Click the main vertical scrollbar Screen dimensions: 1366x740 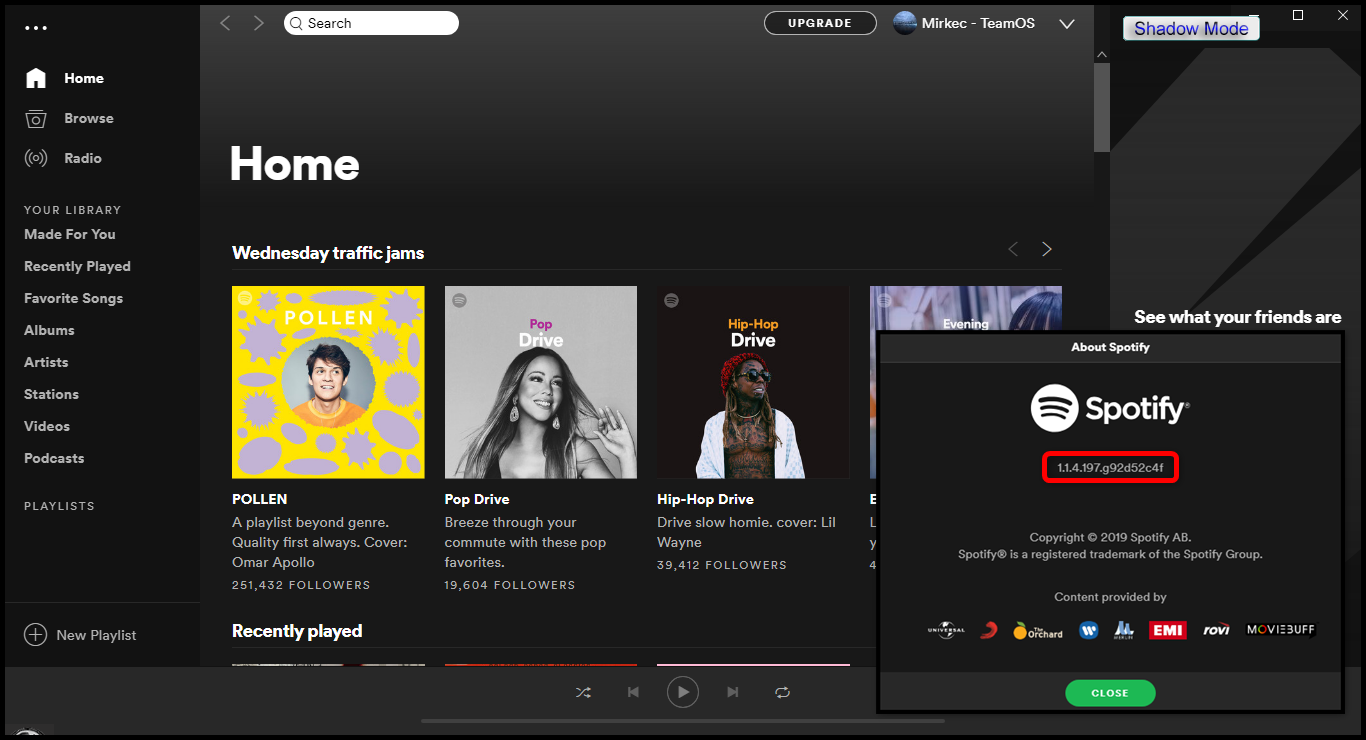point(1102,108)
